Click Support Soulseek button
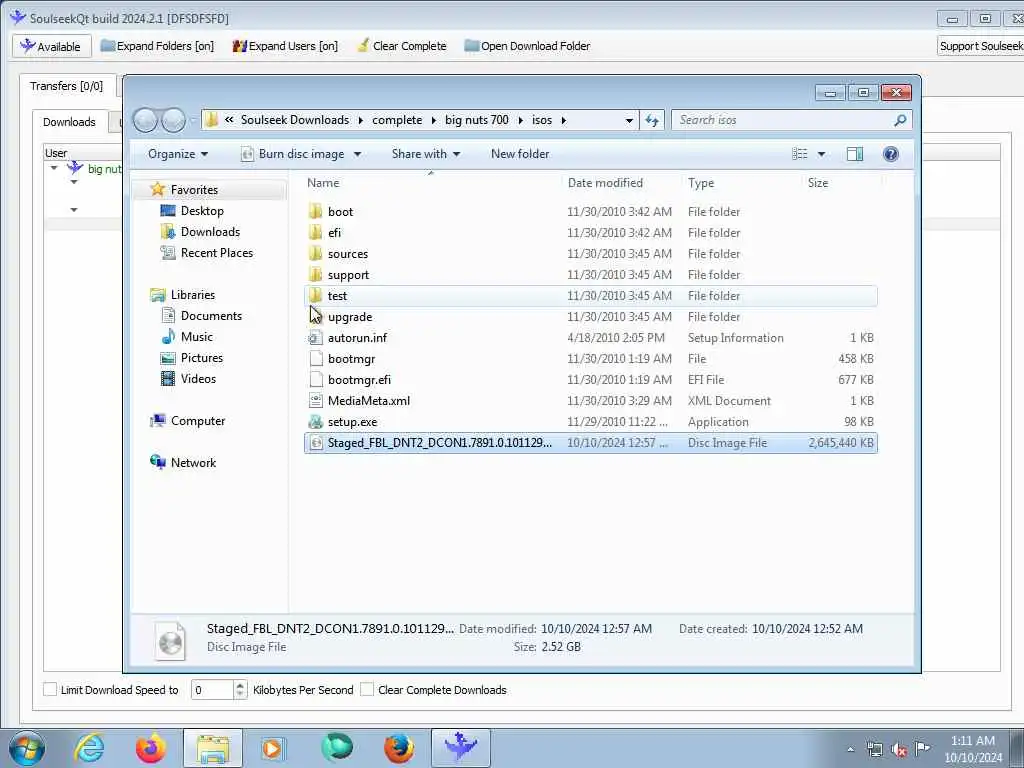The image size is (1024, 768). [x=980, y=46]
